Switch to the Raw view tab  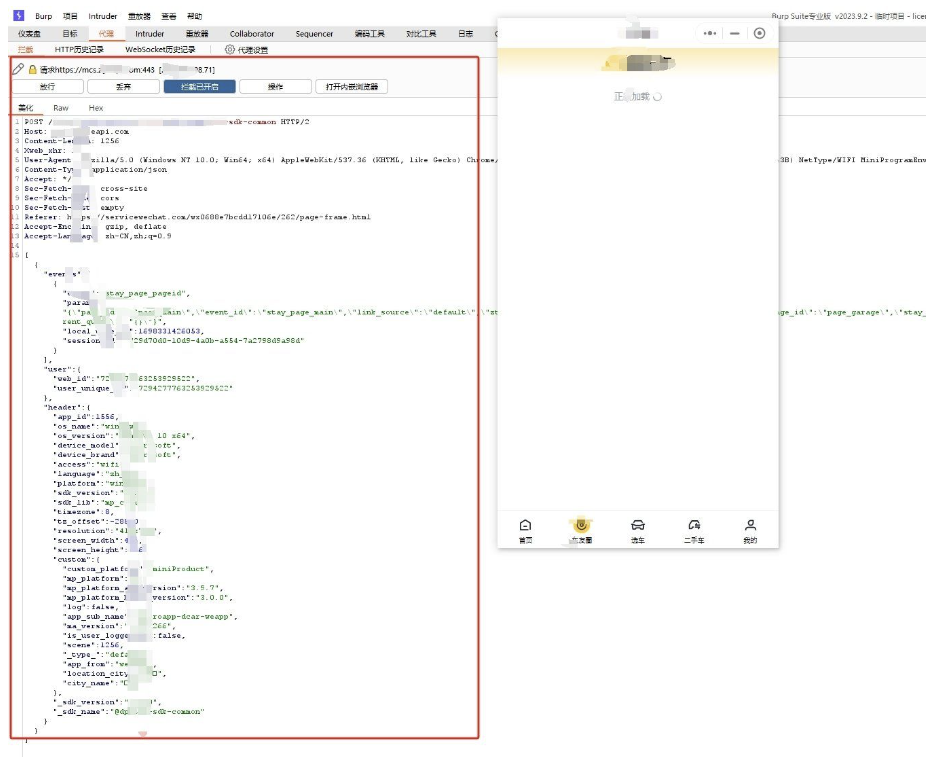(x=61, y=107)
